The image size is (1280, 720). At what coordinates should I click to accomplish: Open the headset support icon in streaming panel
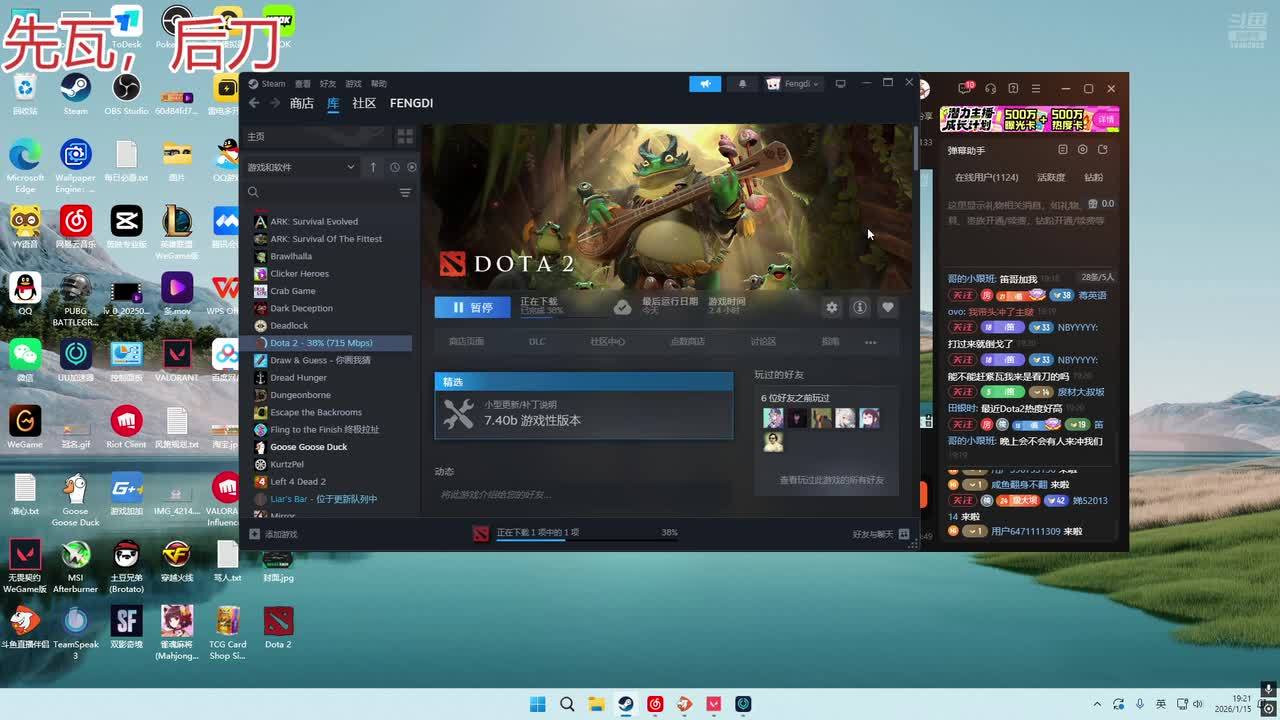pyautogui.click(x=990, y=89)
